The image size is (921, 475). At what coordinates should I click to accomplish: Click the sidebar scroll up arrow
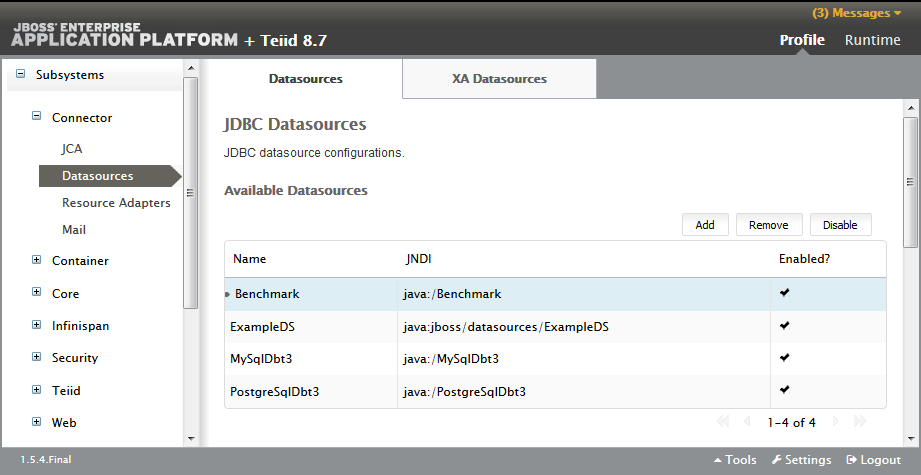click(190, 68)
